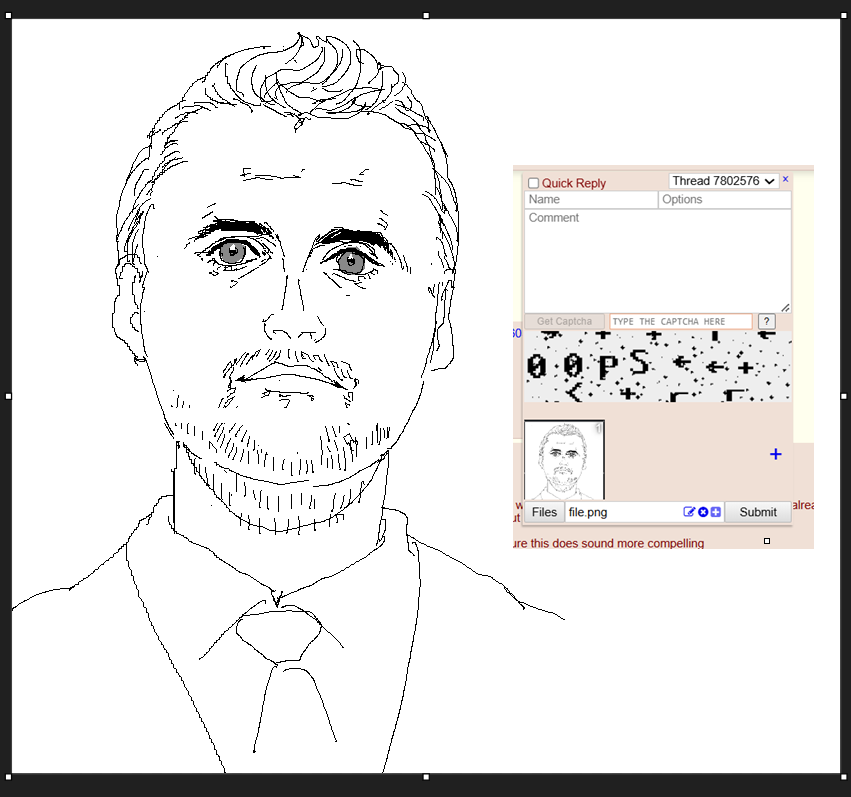The width and height of the screenshot is (851, 797).
Task: Remove file using blue circle-x icon
Action: coord(703,512)
